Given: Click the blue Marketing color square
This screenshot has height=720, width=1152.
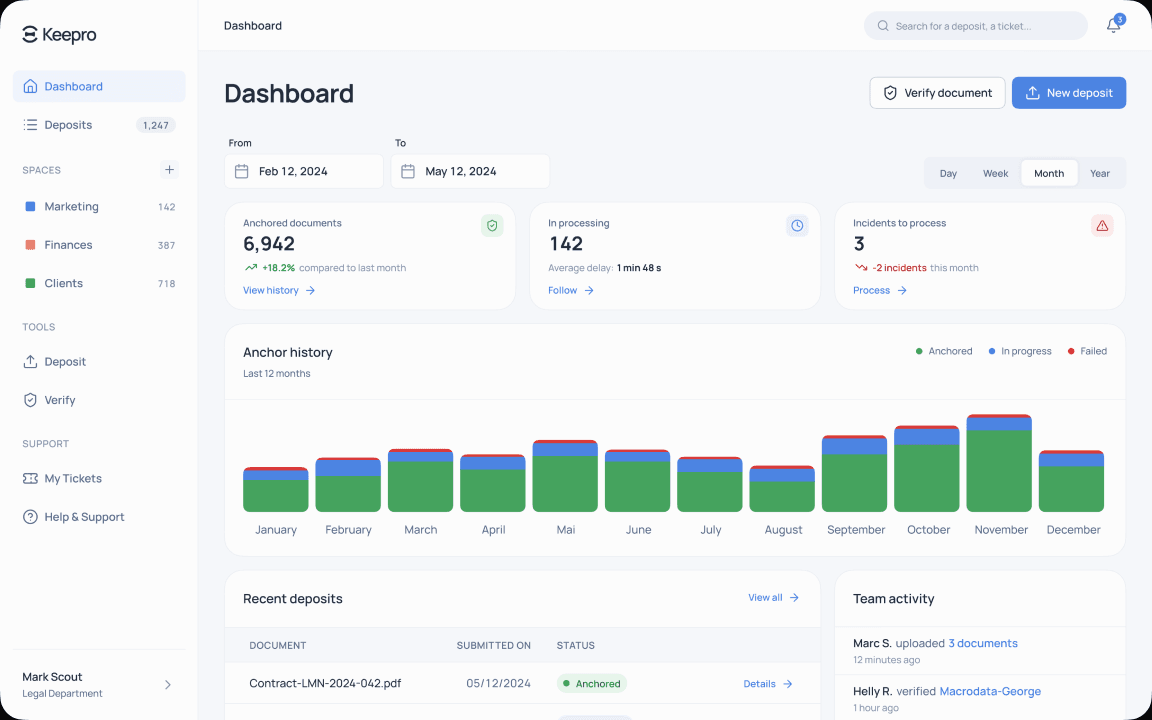Looking at the screenshot, I should click(x=30, y=206).
